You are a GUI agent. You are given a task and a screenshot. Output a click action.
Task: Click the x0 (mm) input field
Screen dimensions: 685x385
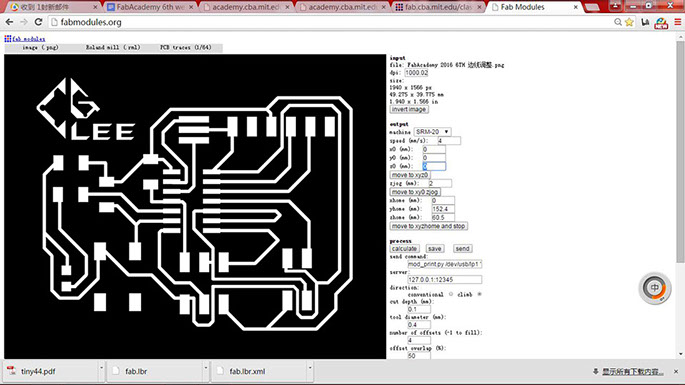(433, 149)
